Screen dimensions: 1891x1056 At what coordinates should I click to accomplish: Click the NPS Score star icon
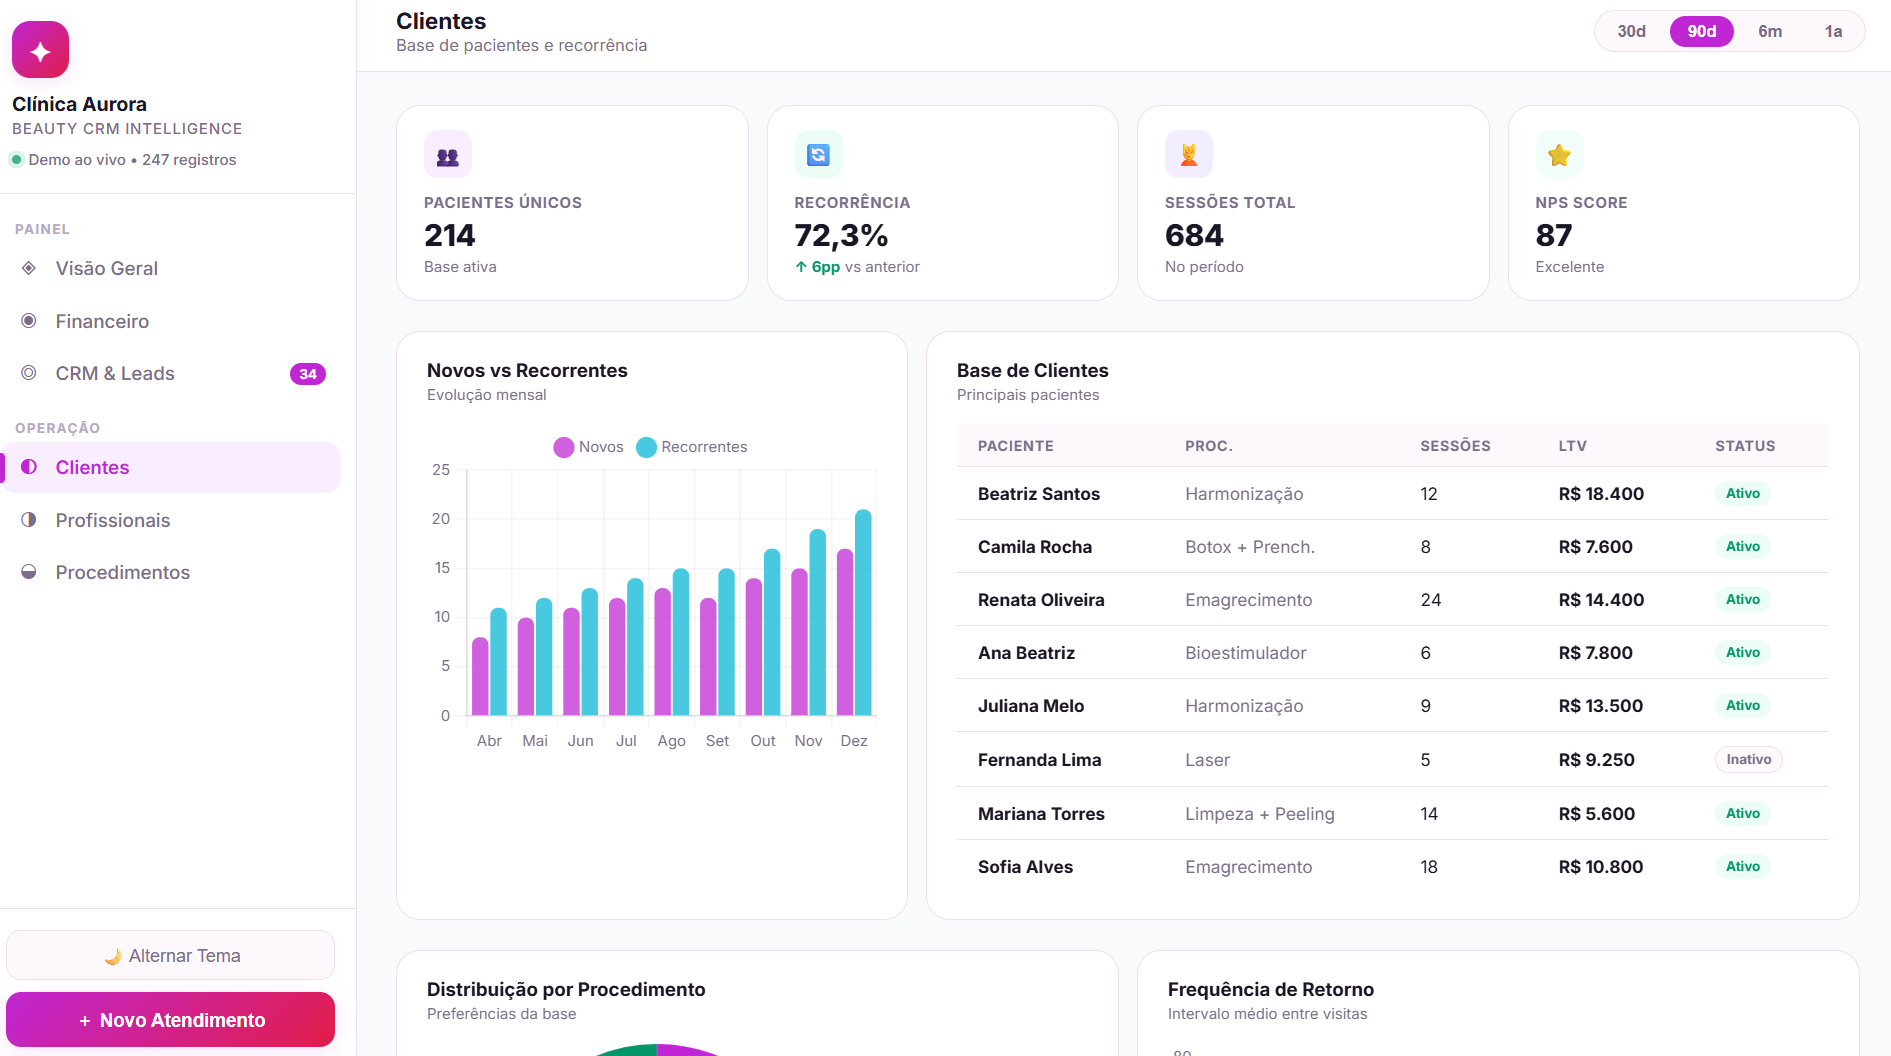[1560, 155]
